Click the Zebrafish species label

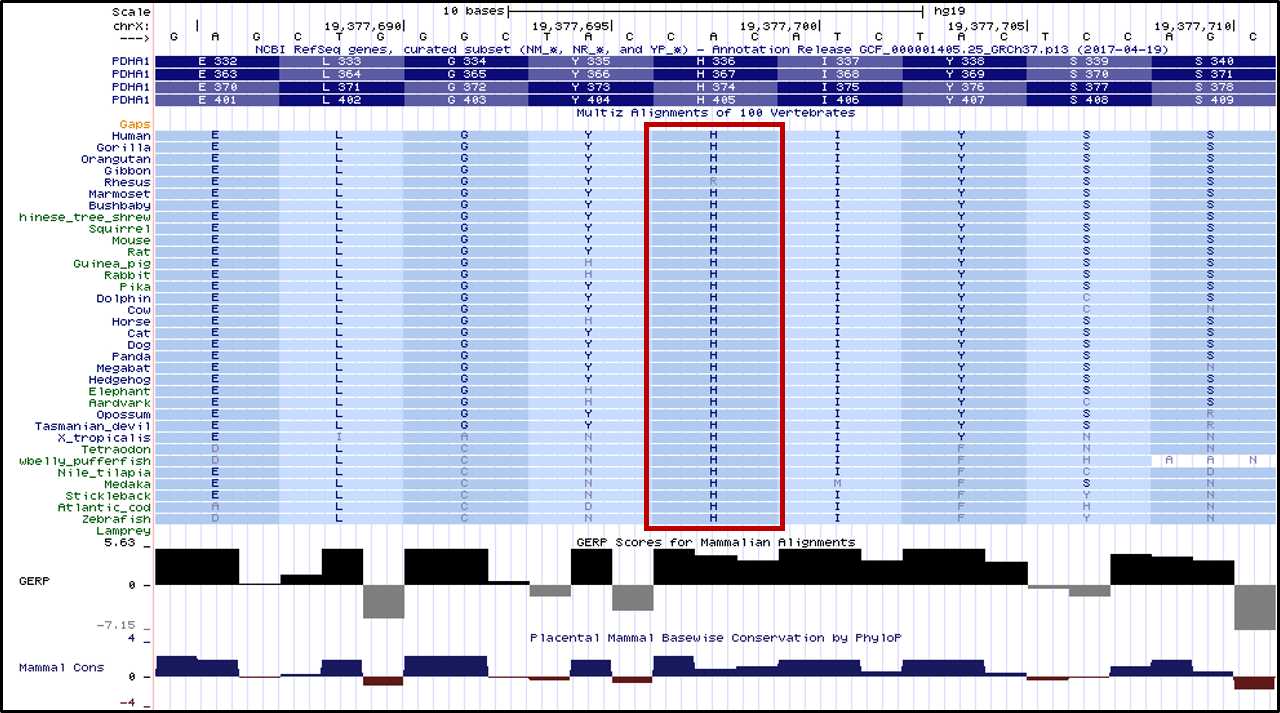tap(116, 520)
